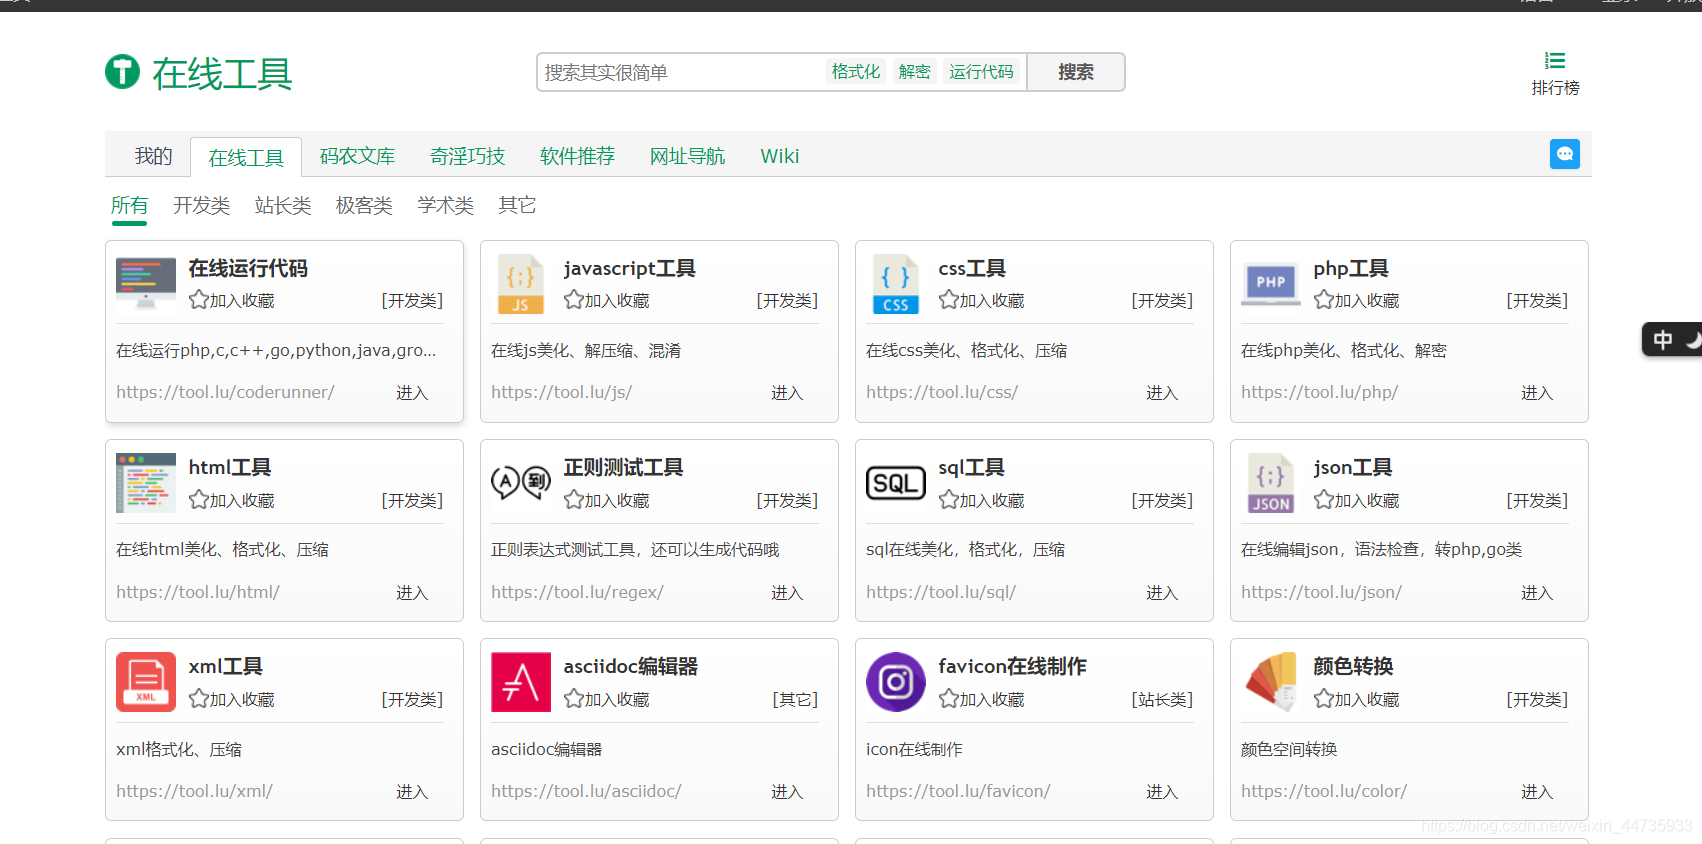Screen dimensions: 1702x844
Task: Open the 软件推荐 tab
Action: point(577,156)
